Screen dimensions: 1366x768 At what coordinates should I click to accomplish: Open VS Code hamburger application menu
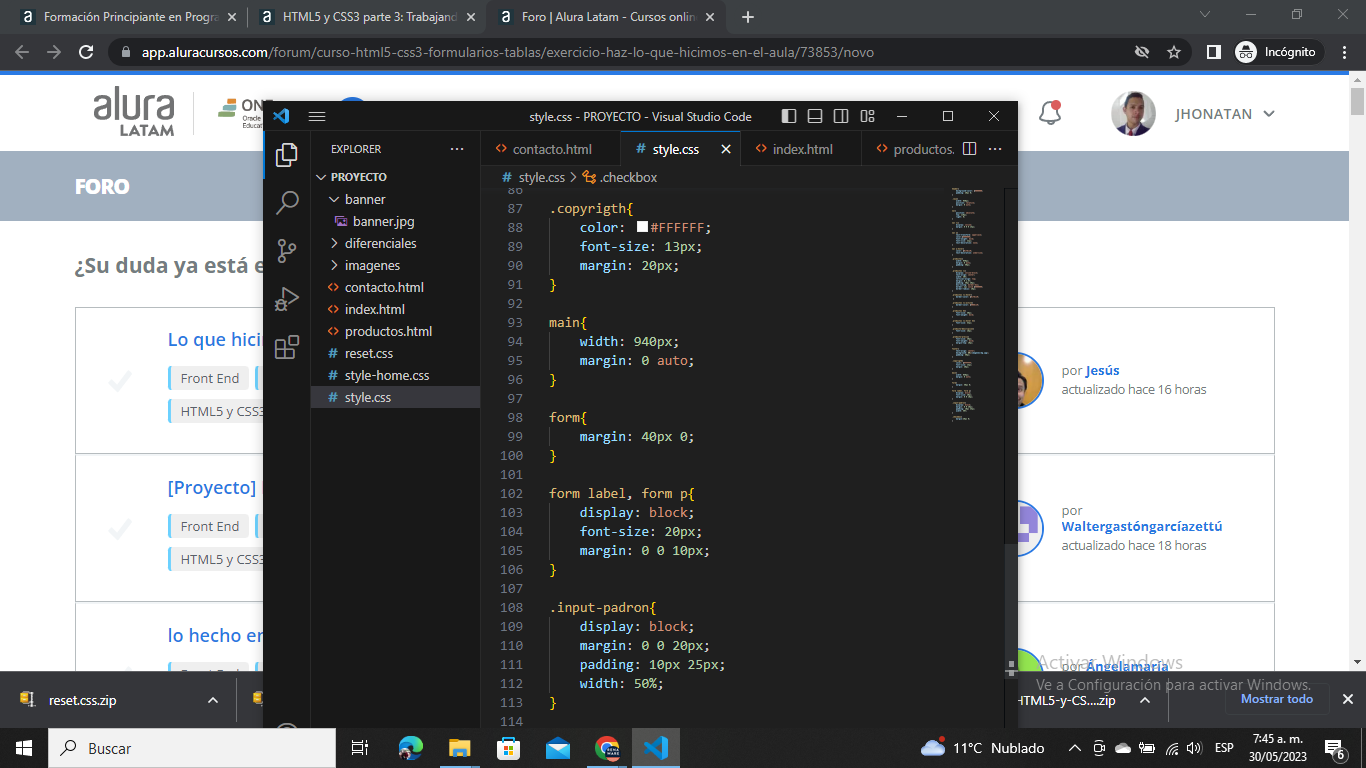(x=317, y=116)
